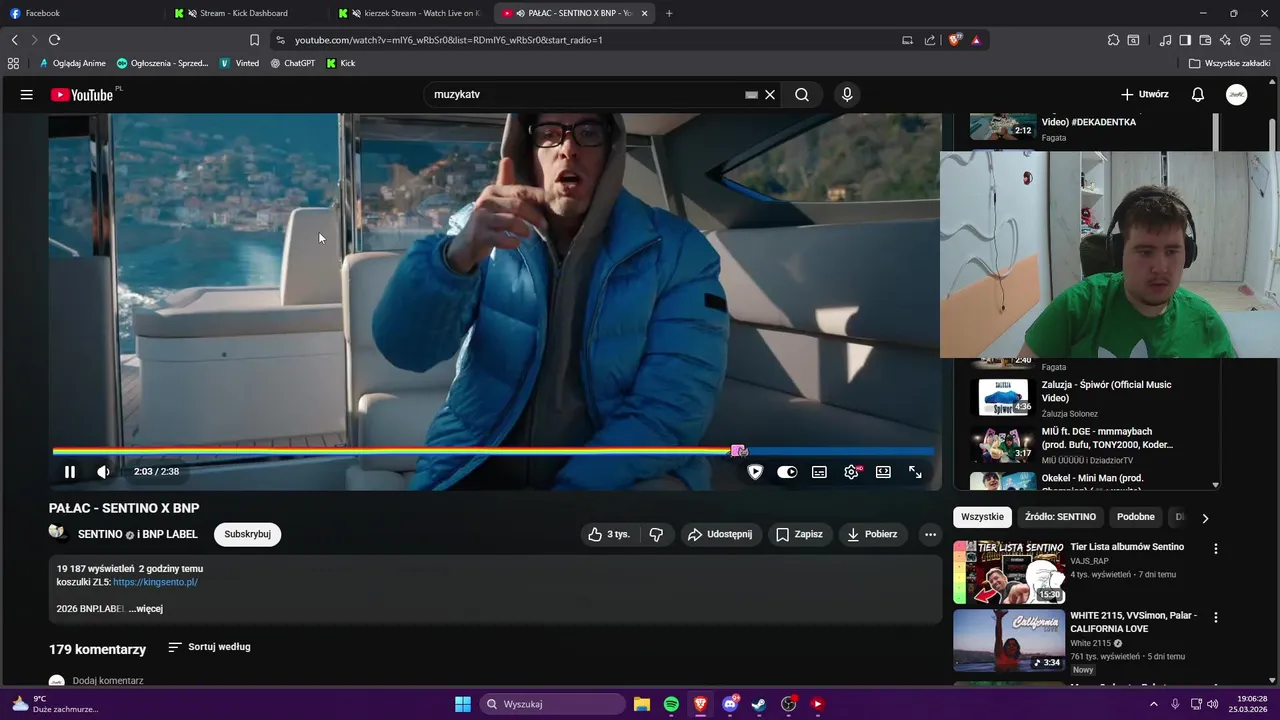Show more filter chips with the arrow

(x=1205, y=518)
